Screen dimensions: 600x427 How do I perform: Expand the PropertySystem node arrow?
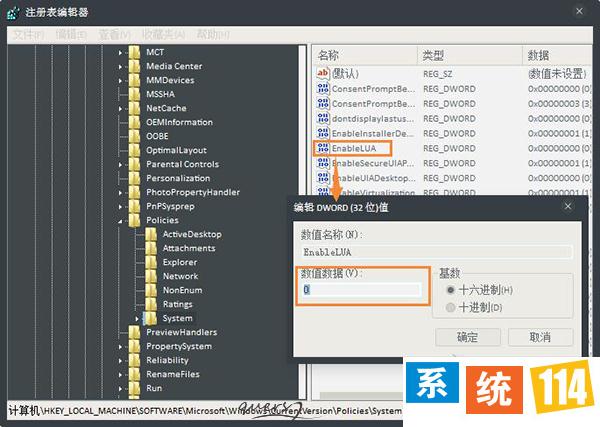pos(120,347)
